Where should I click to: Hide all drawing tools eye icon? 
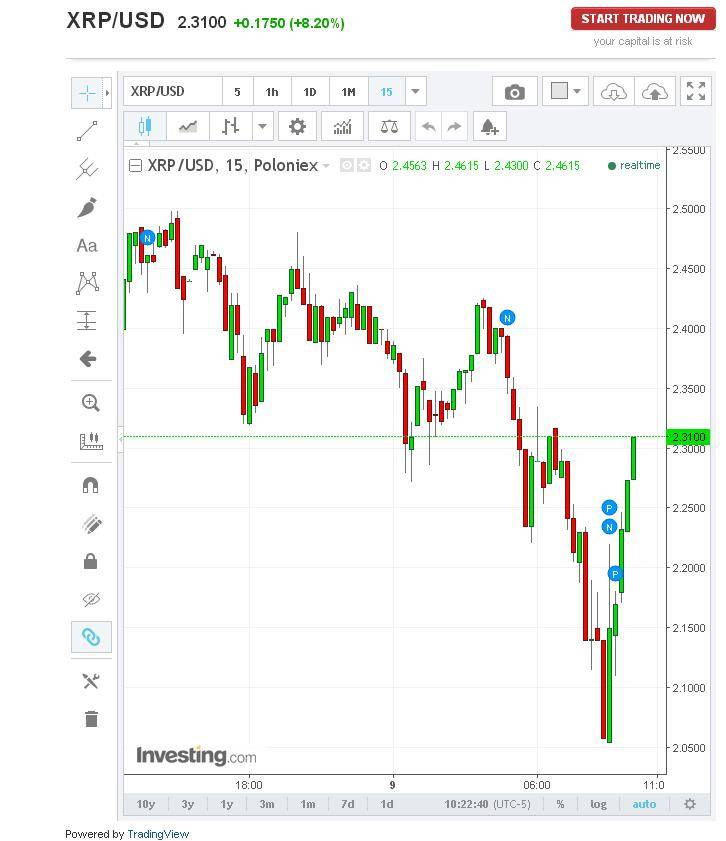click(92, 599)
